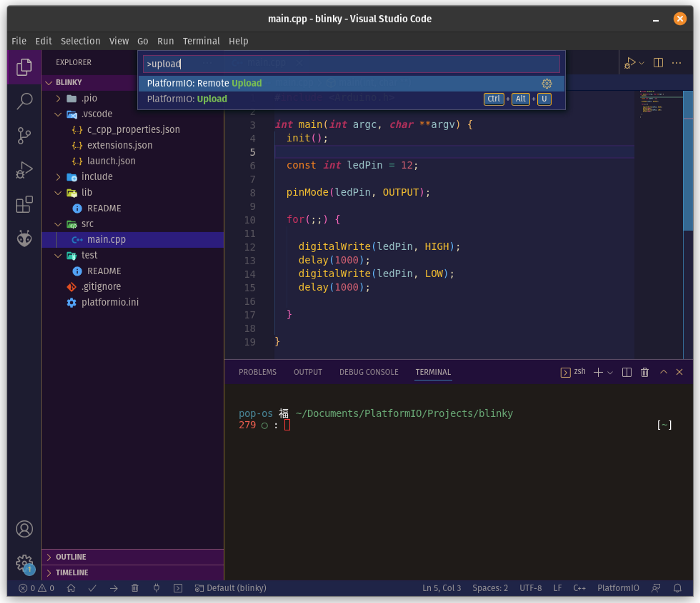Screen dimensions: 700x603
Task: Click the split editor icon
Action: tap(658, 62)
